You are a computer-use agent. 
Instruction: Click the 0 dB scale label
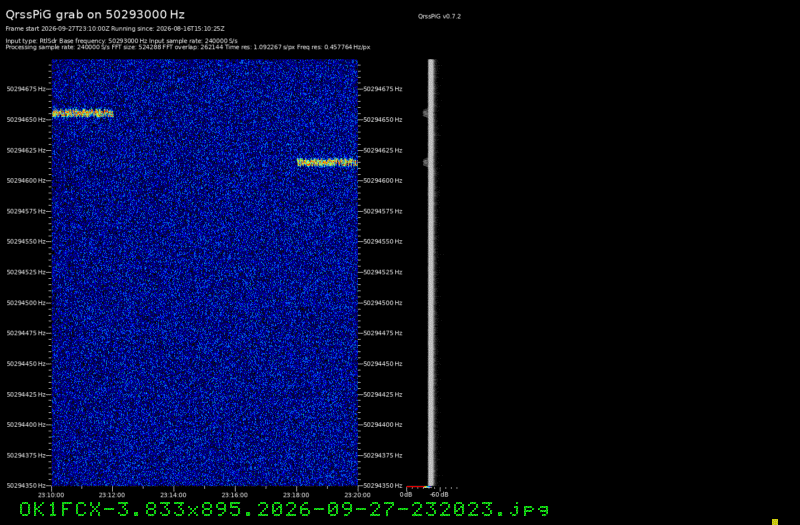[x=406, y=495]
